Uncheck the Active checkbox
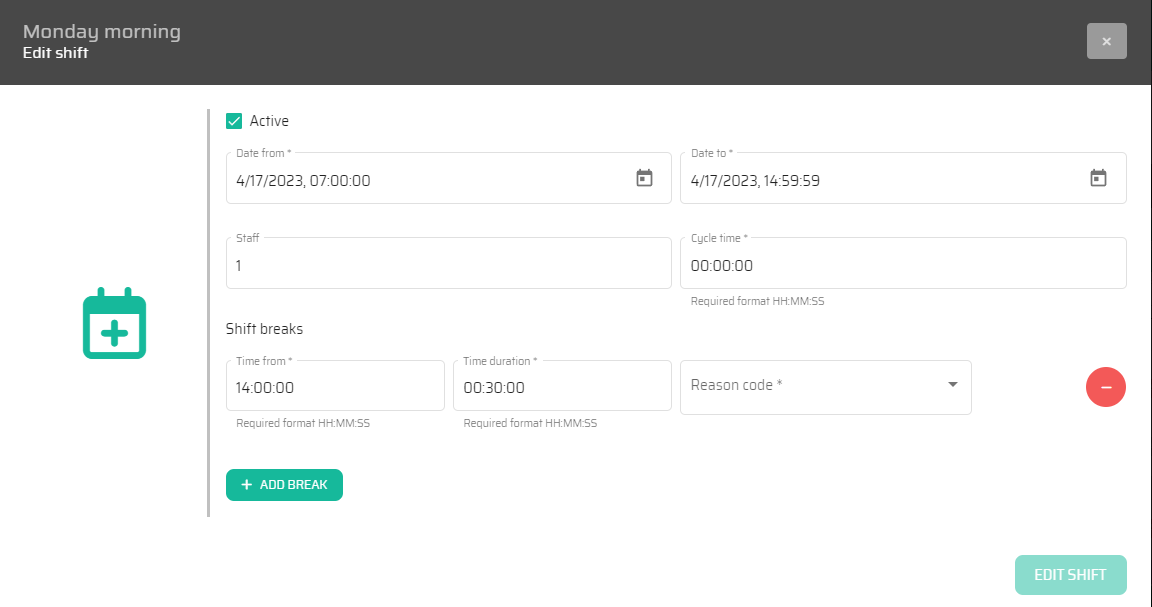The height and width of the screenshot is (607, 1152). (x=235, y=121)
